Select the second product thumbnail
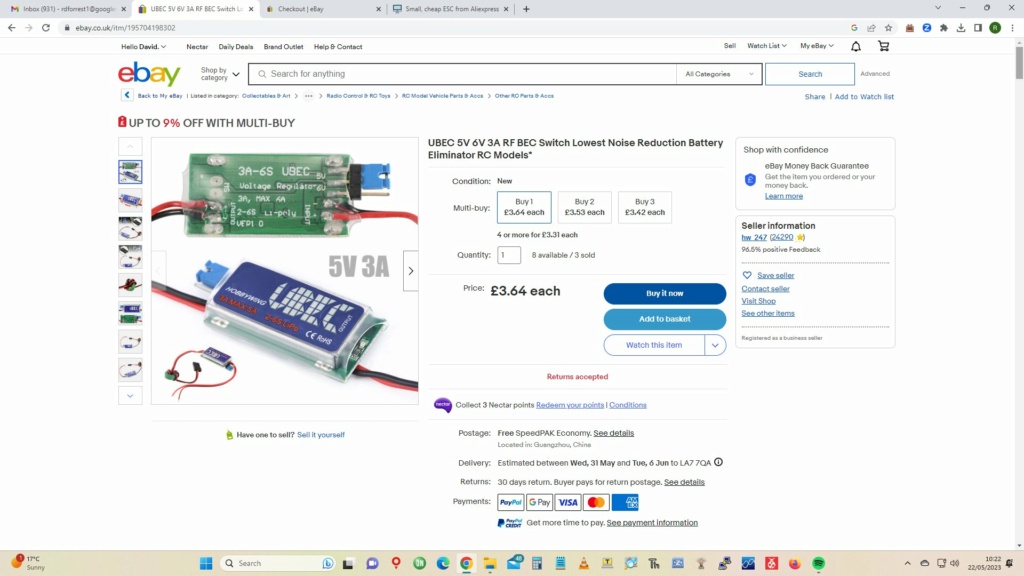Viewport: 1024px width, 576px height. (130, 200)
